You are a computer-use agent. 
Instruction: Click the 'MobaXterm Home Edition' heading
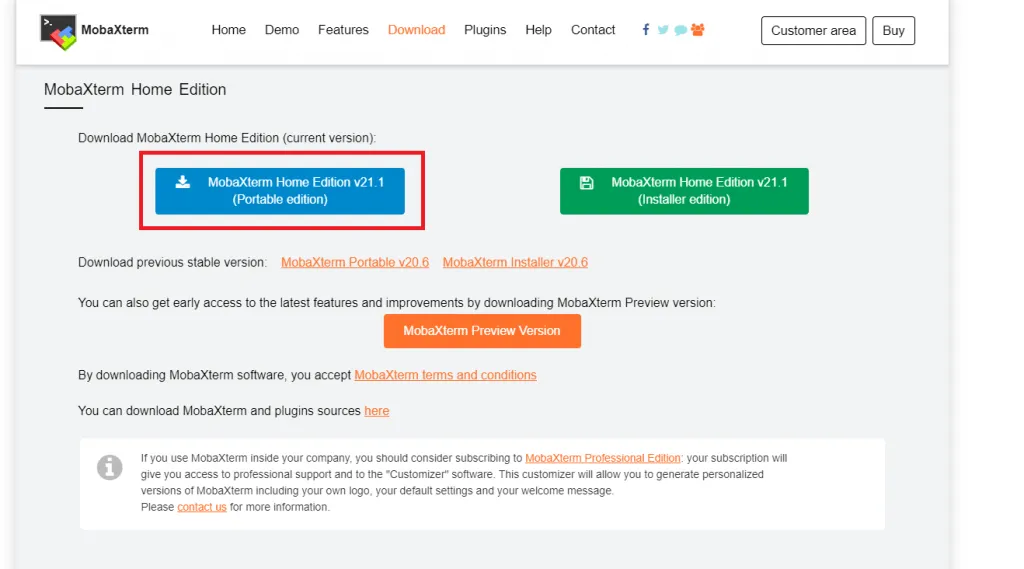point(135,89)
